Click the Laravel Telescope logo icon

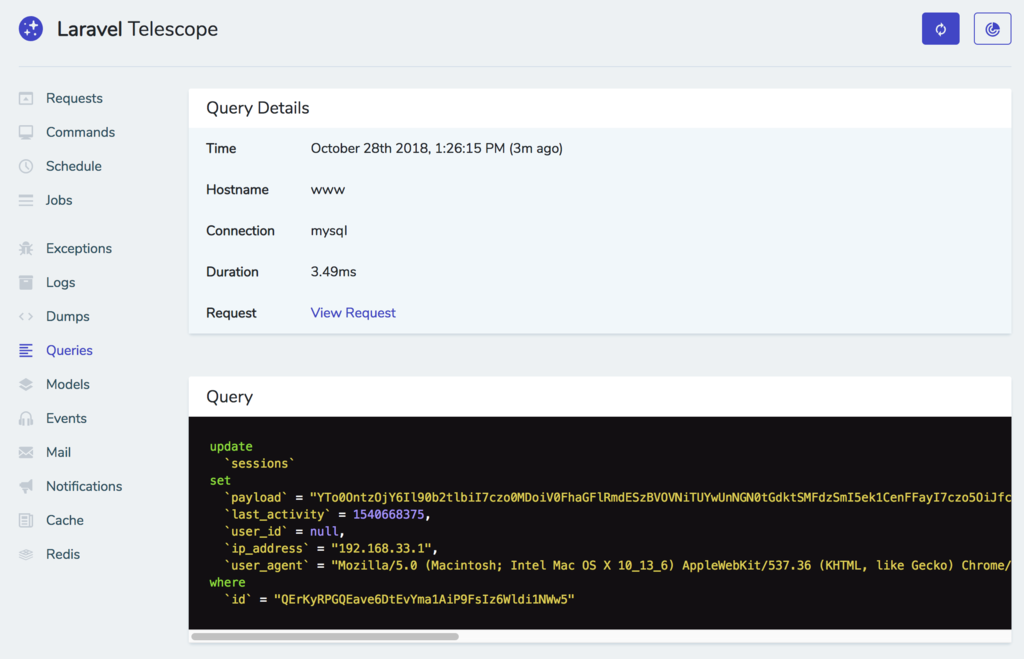tap(30, 28)
